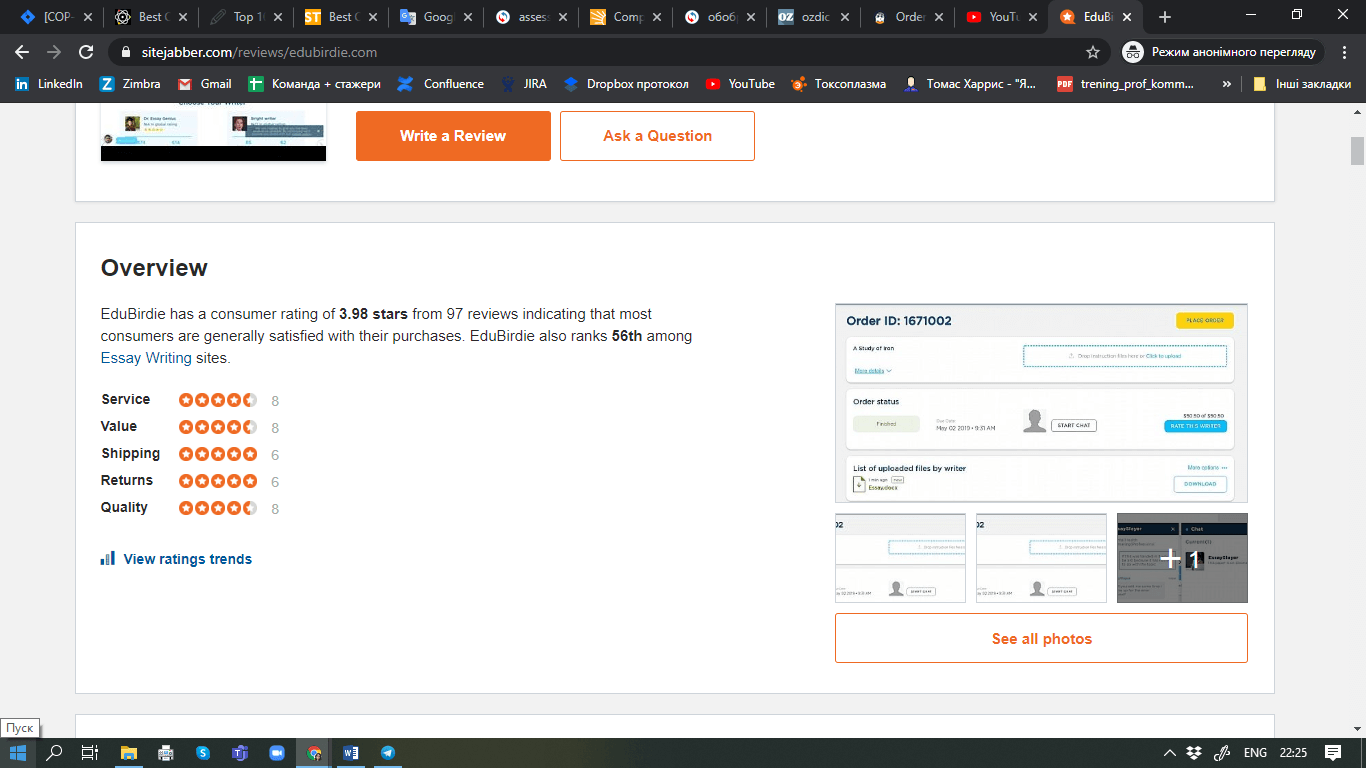1366x768 pixels.
Task: Open the Essay Writing category link
Action: click(x=146, y=357)
